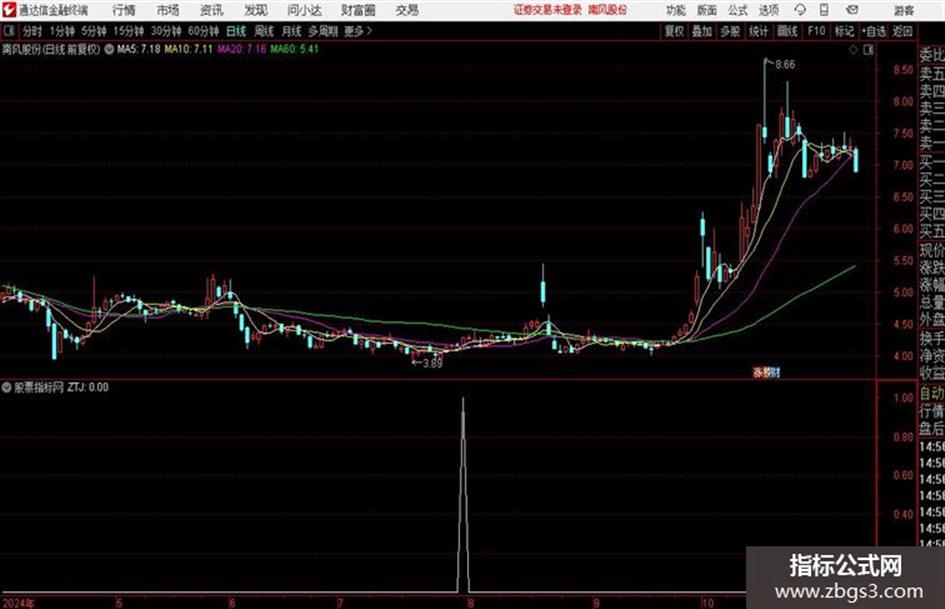Click the mail envelope icon
Image resolution: width=945 pixels, height=609 pixels.
click(852, 10)
